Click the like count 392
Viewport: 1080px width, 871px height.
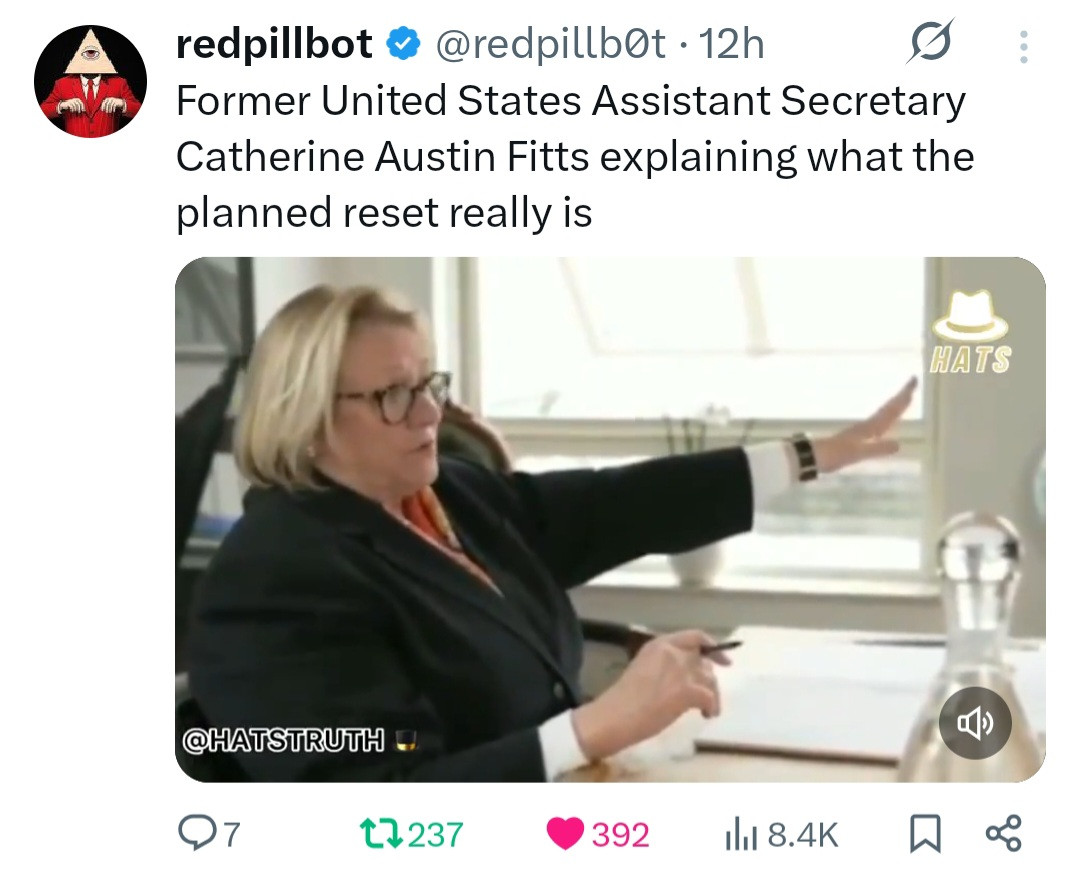coord(621,835)
